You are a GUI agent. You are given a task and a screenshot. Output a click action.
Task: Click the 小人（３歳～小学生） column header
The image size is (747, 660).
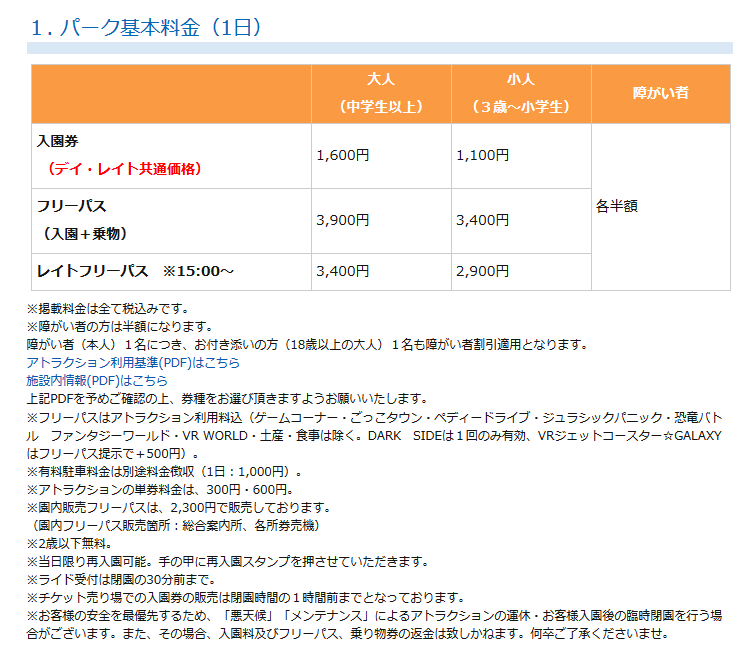521,93
